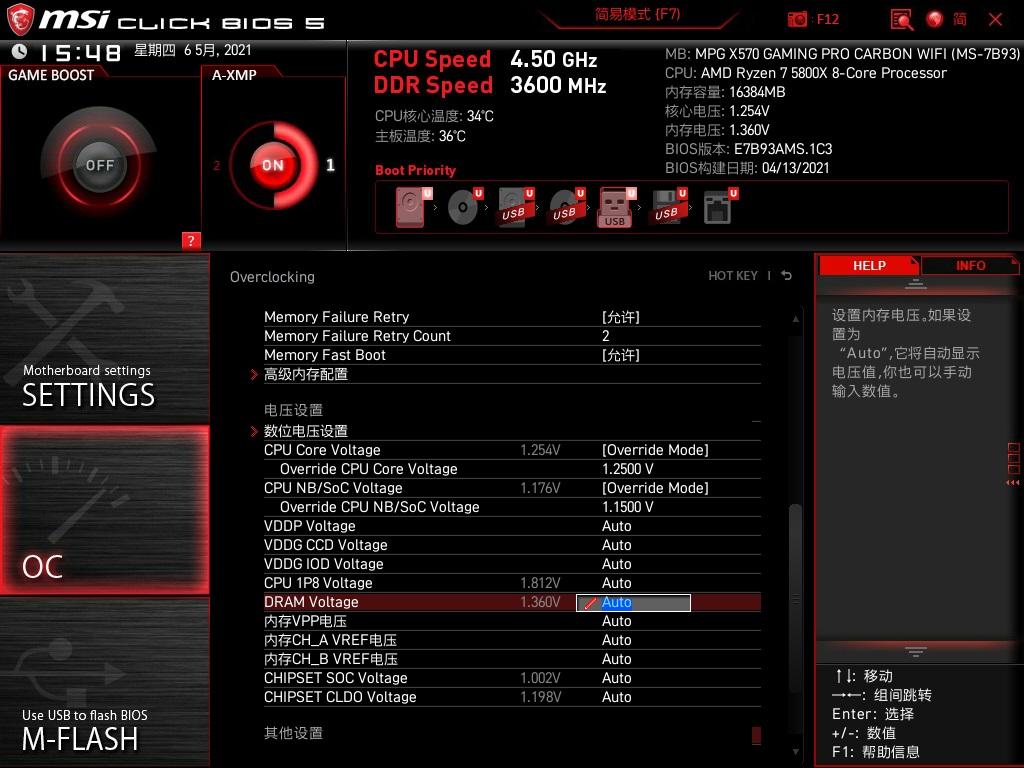Change Memory Failure Retry value
Viewport: 1024px width, 768px height.
tap(620, 317)
